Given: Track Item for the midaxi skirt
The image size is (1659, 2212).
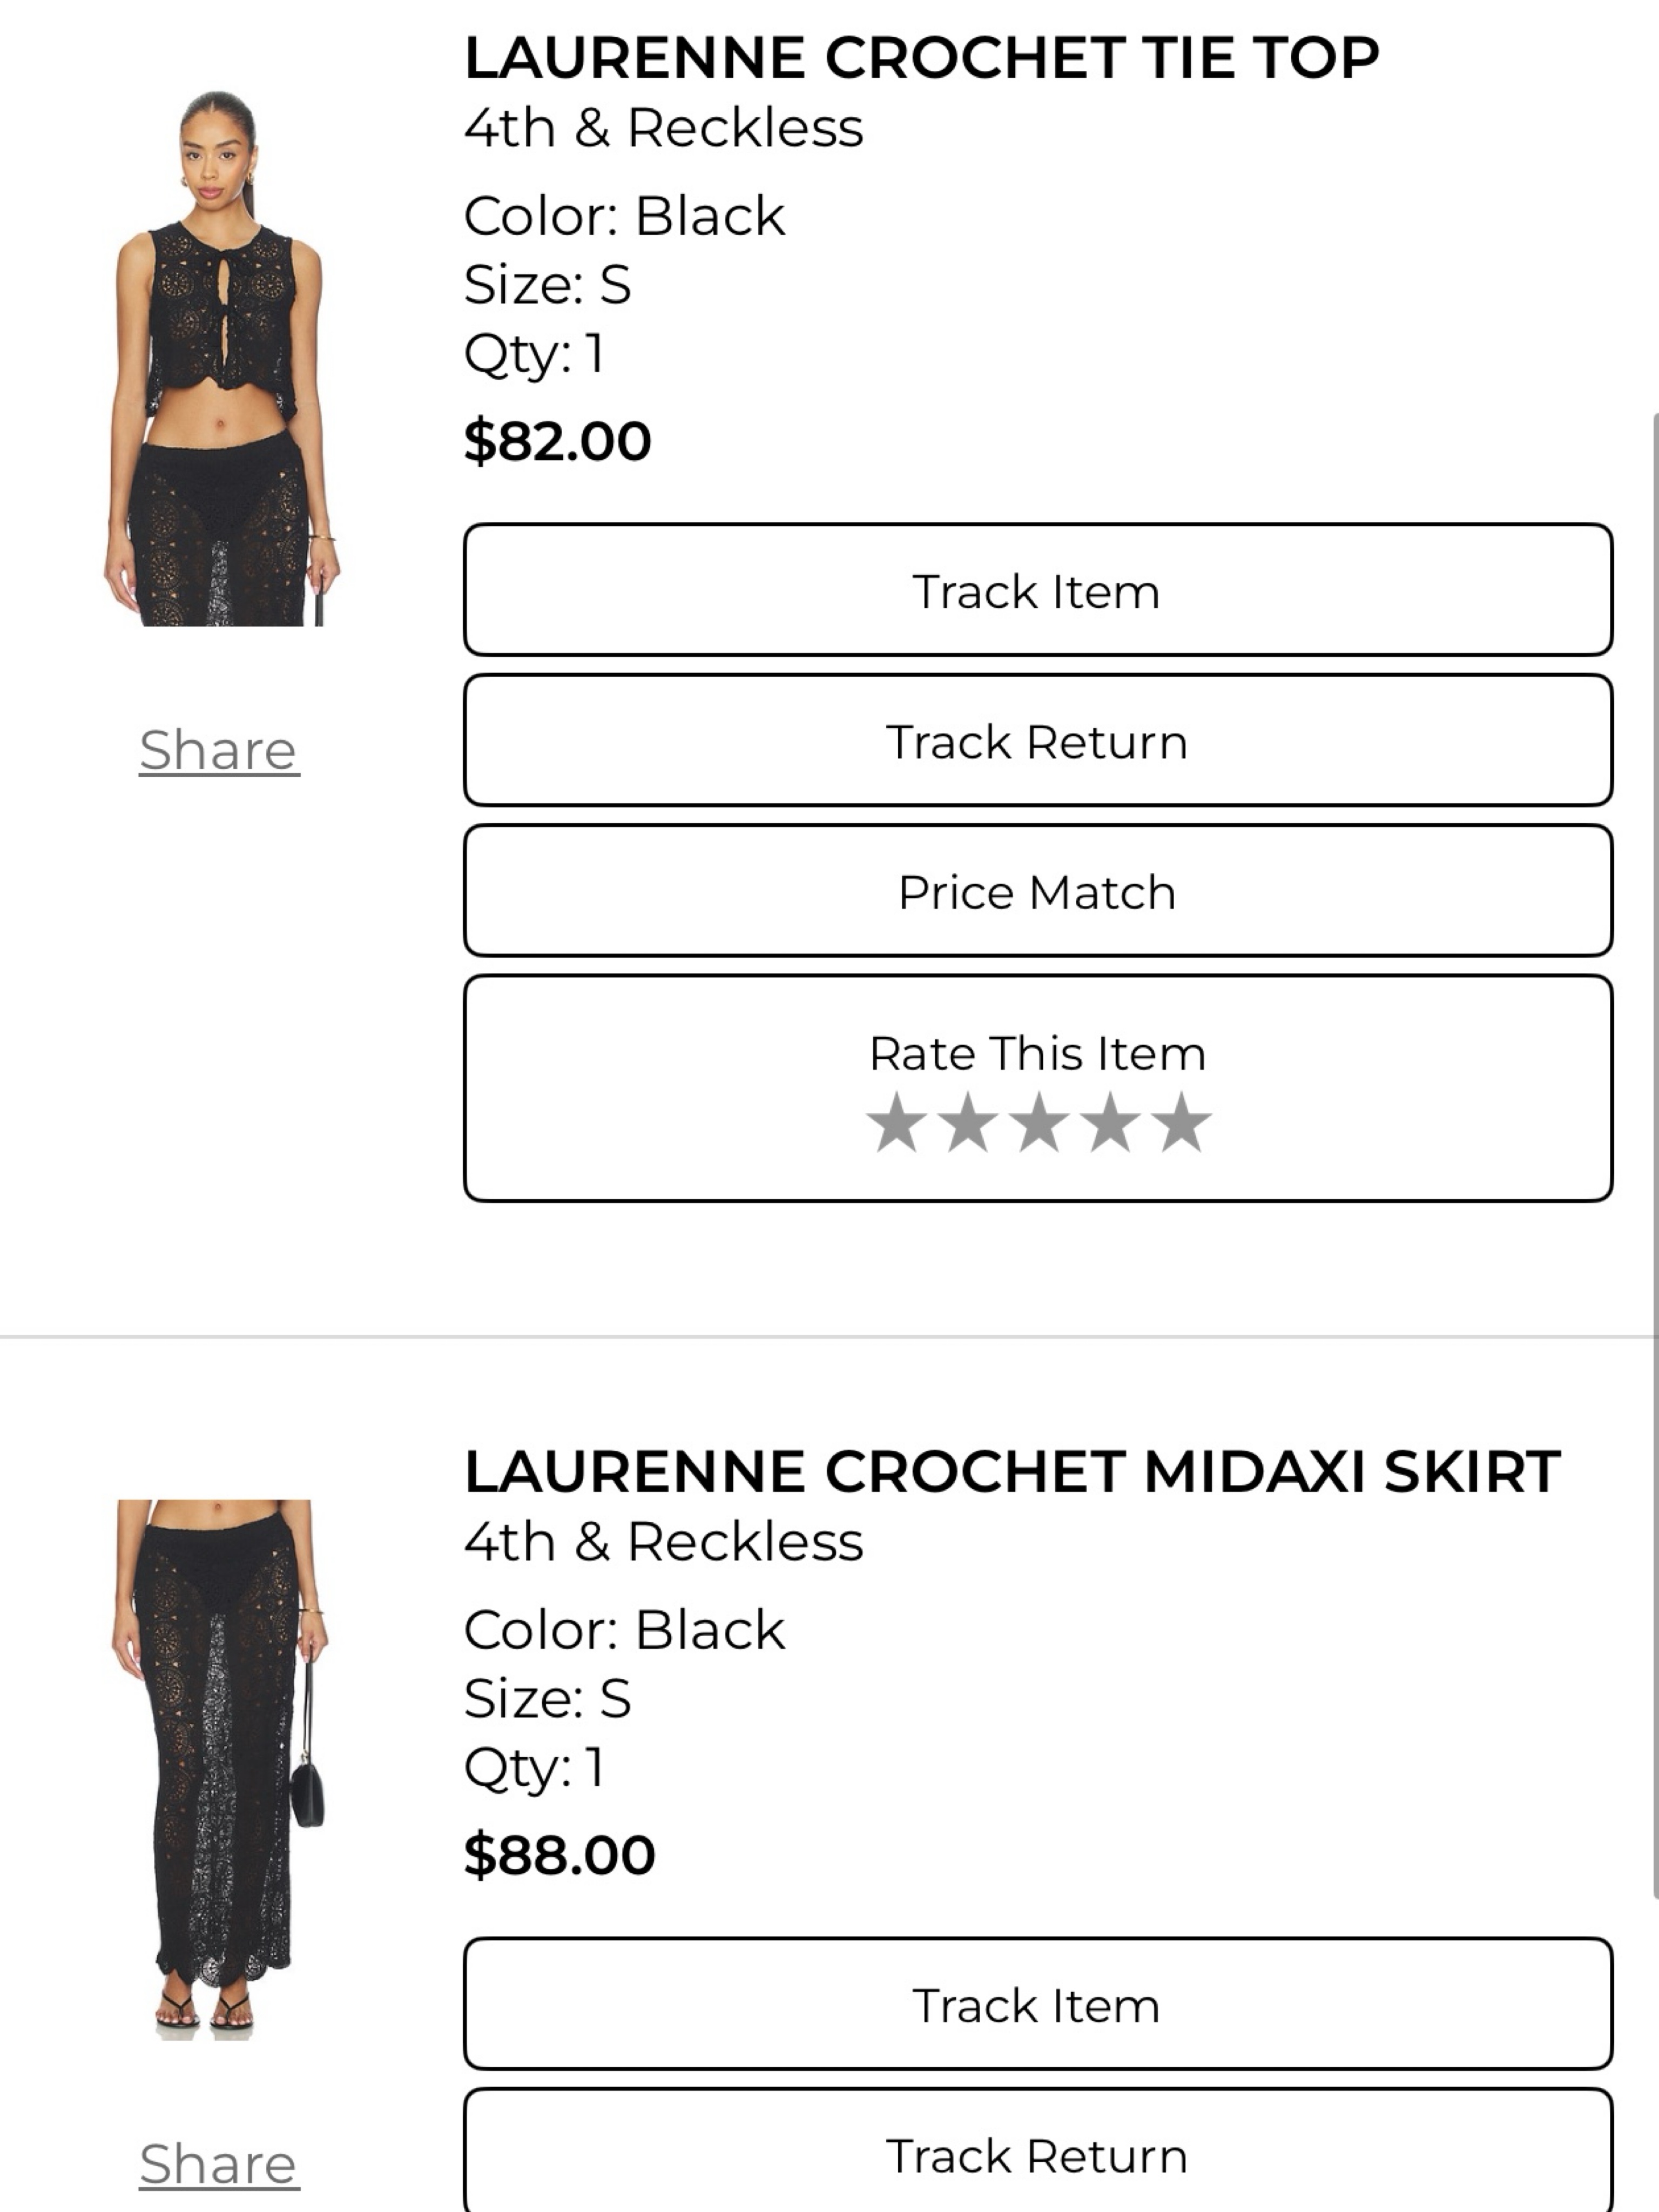Looking at the screenshot, I should point(1038,2004).
